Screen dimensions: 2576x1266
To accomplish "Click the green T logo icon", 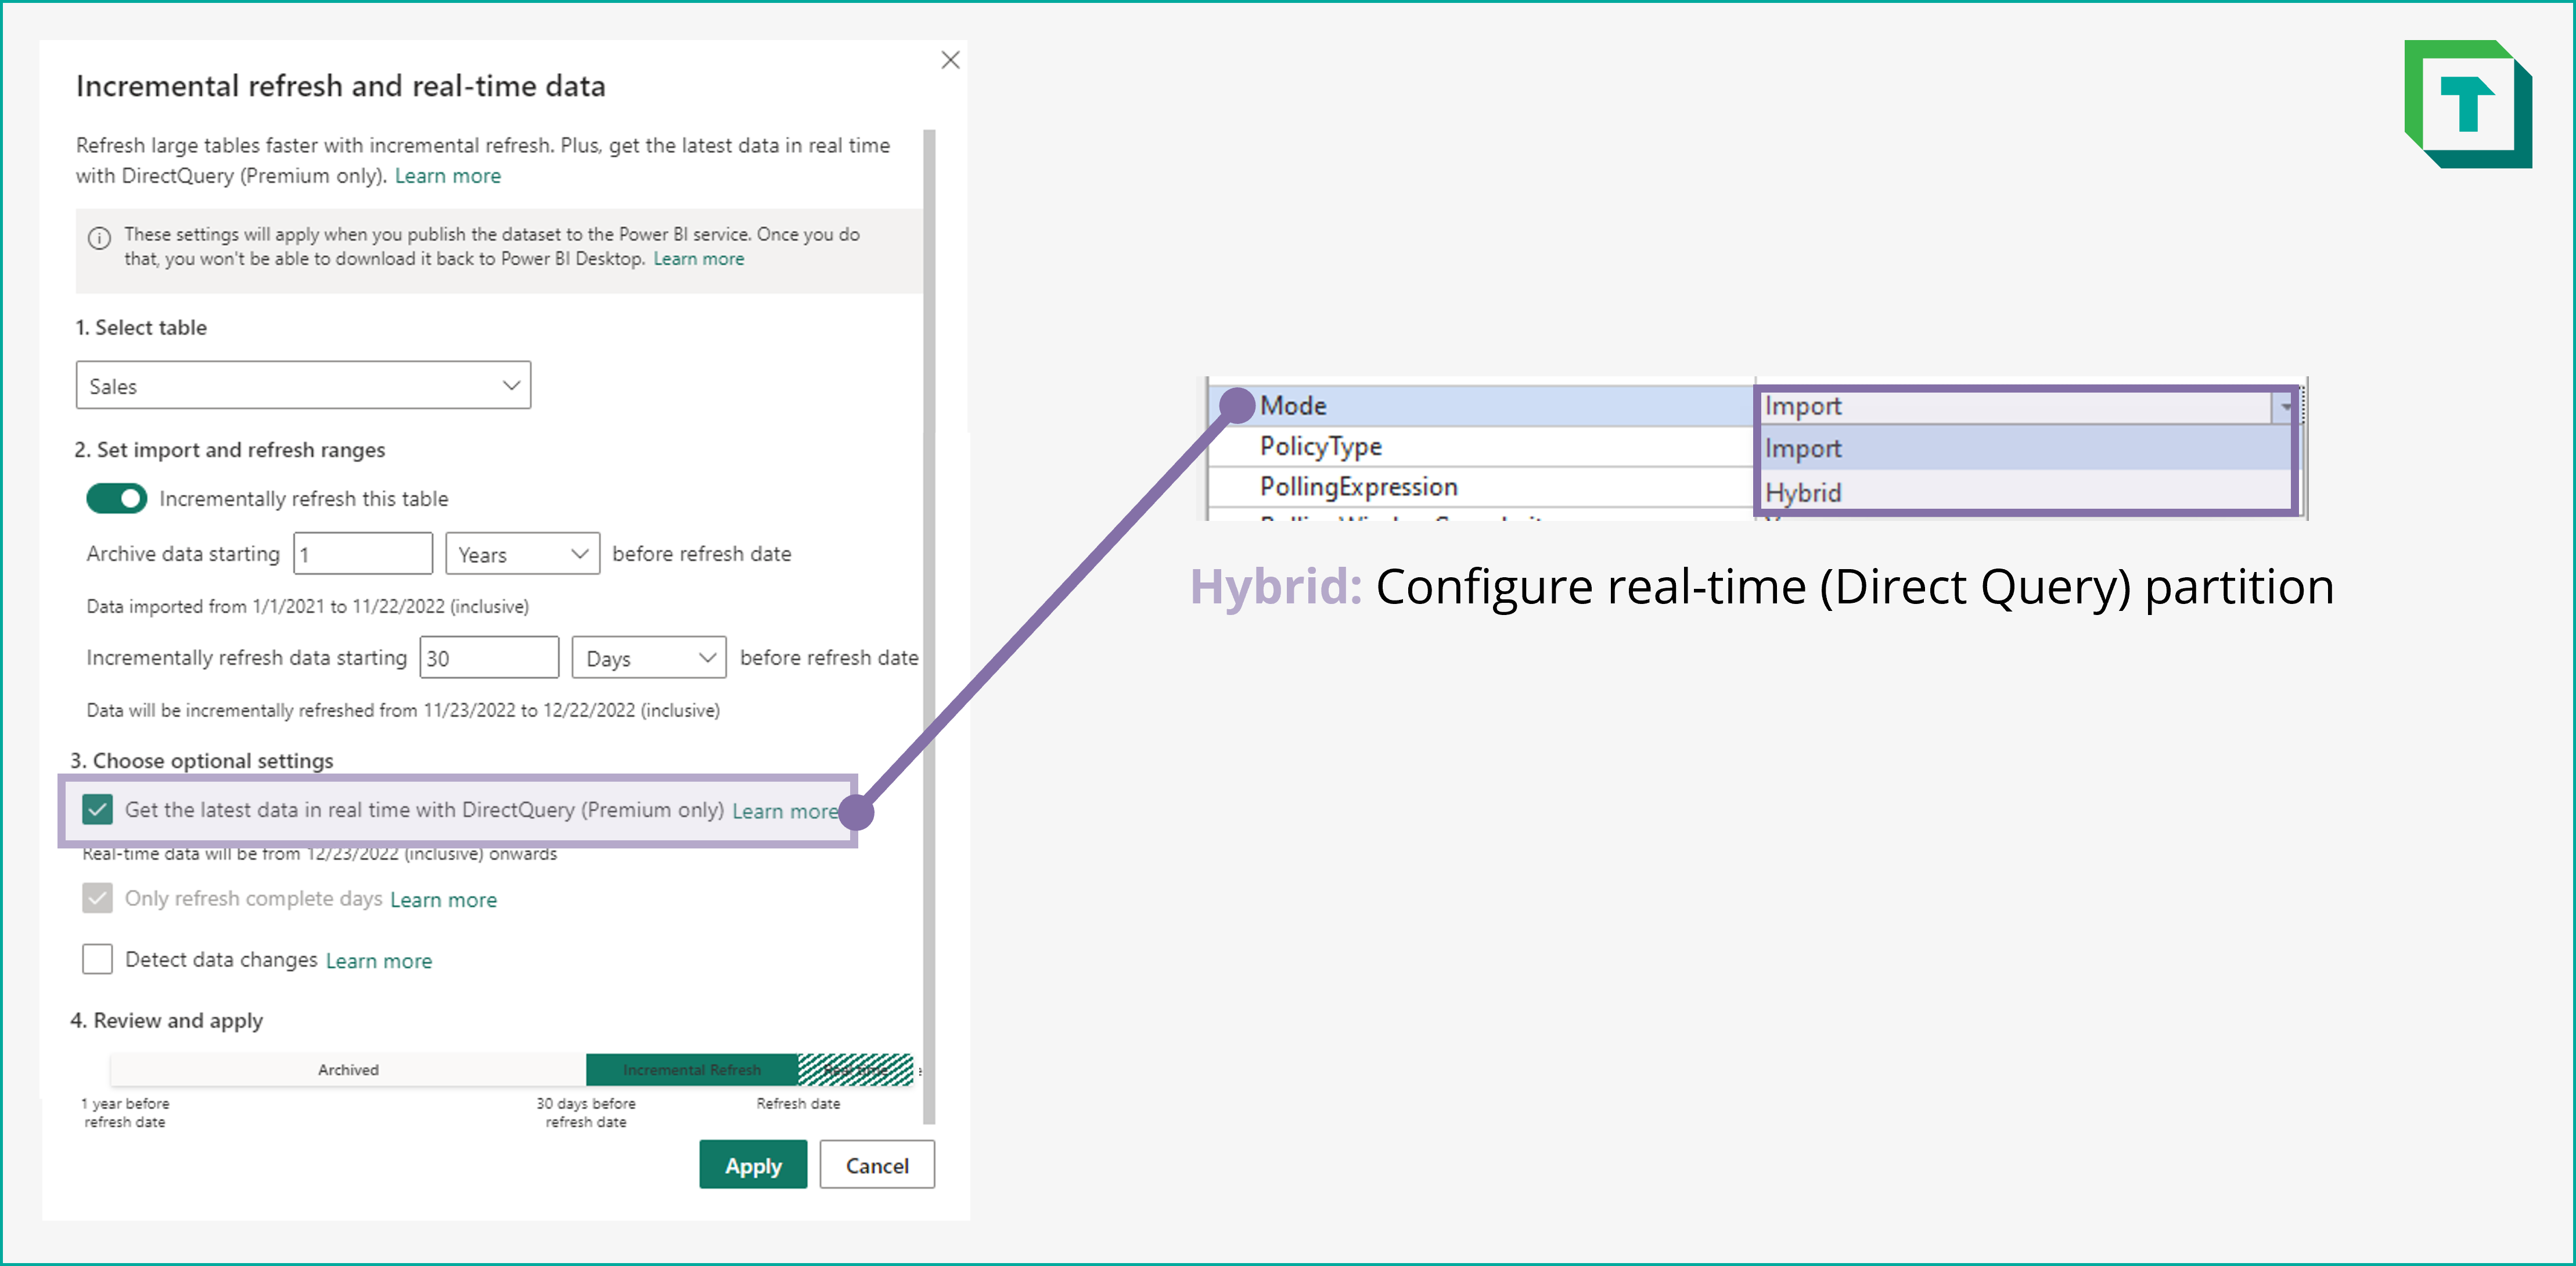I will tap(2468, 104).
